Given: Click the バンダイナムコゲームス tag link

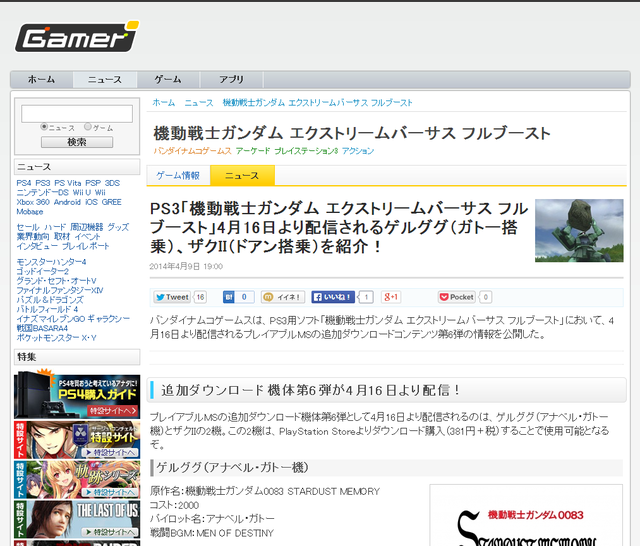Looking at the screenshot, I should [x=193, y=151].
